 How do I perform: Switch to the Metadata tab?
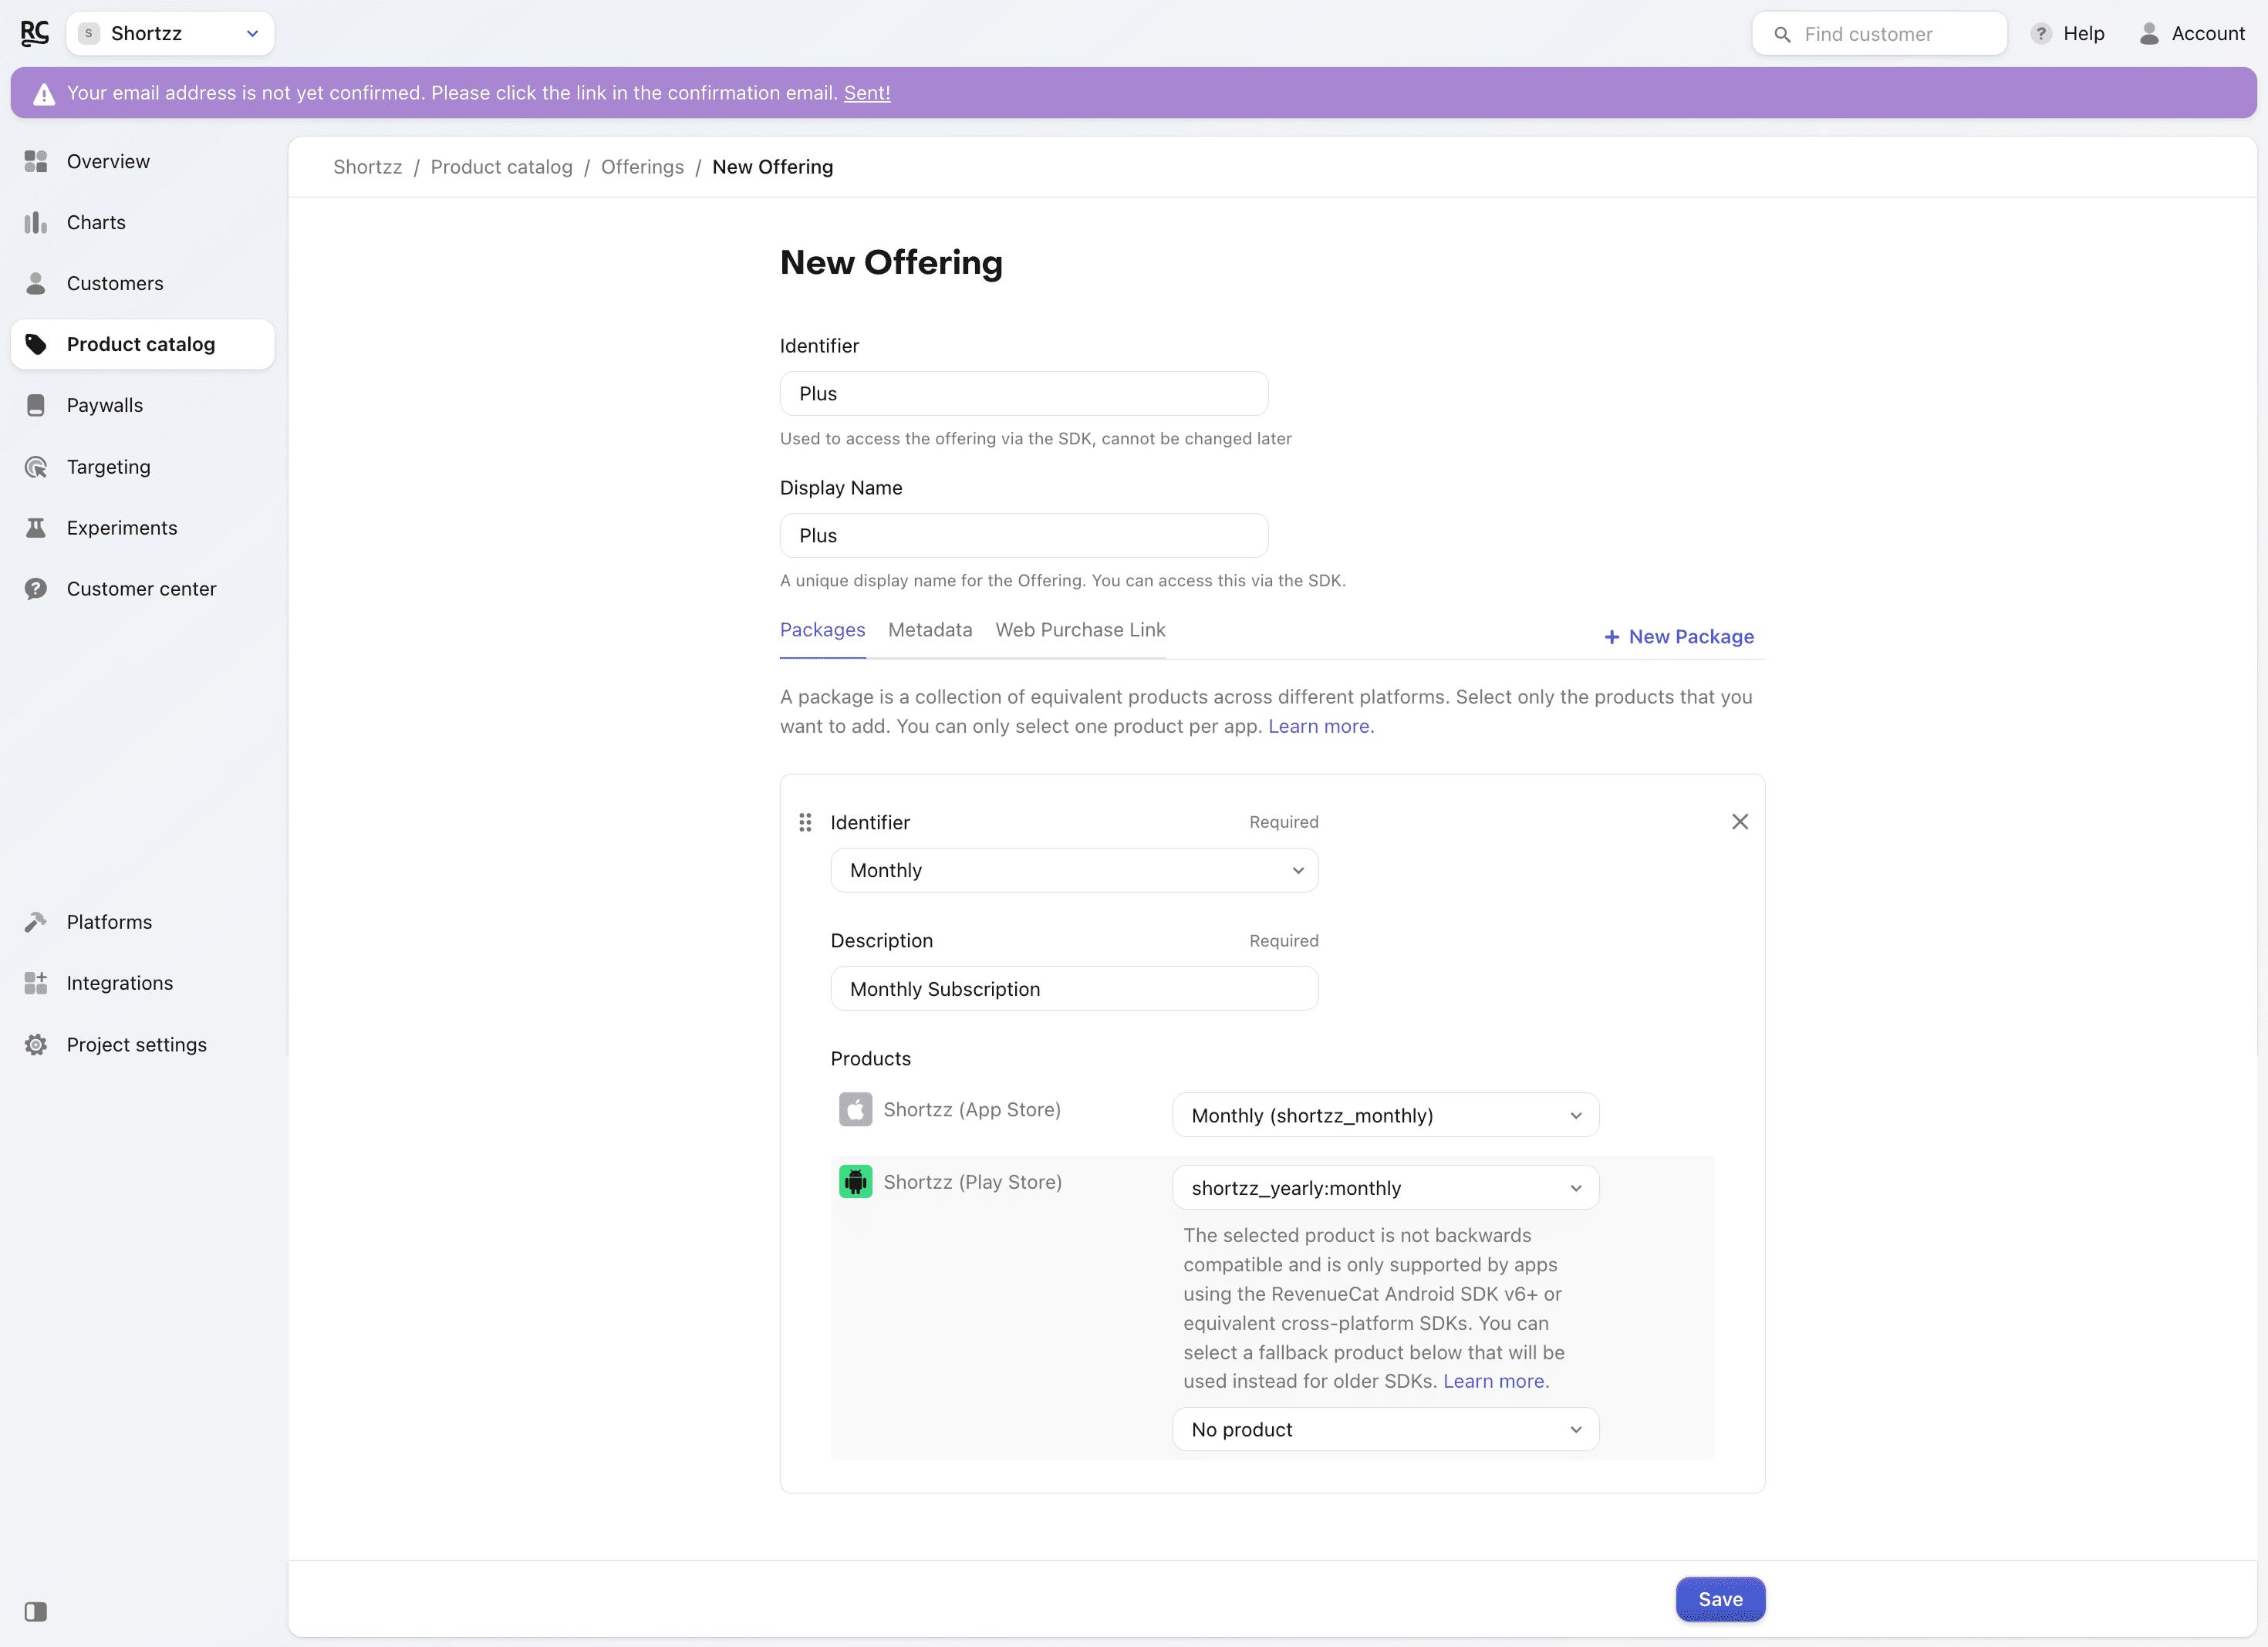[929, 629]
